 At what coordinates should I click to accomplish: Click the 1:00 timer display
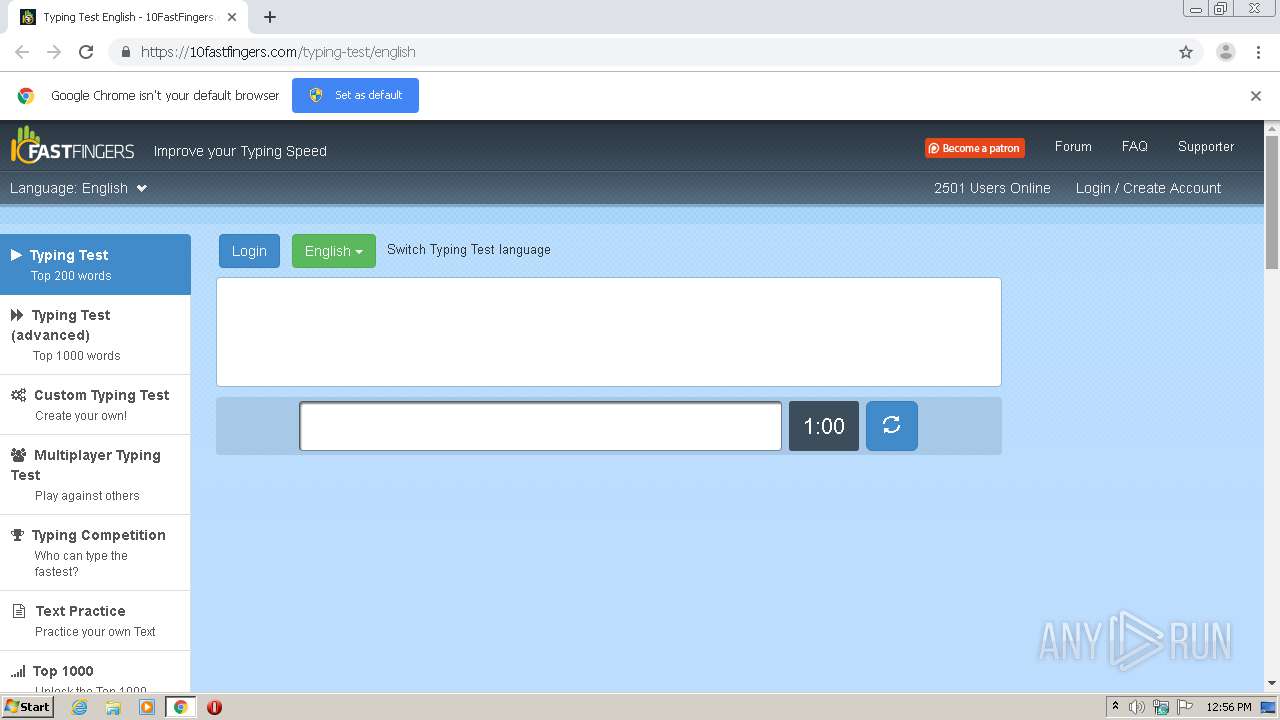pos(824,426)
